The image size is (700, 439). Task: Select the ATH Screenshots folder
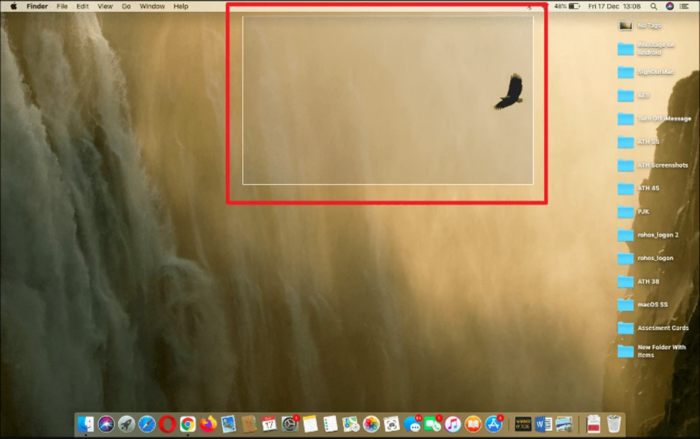point(627,165)
